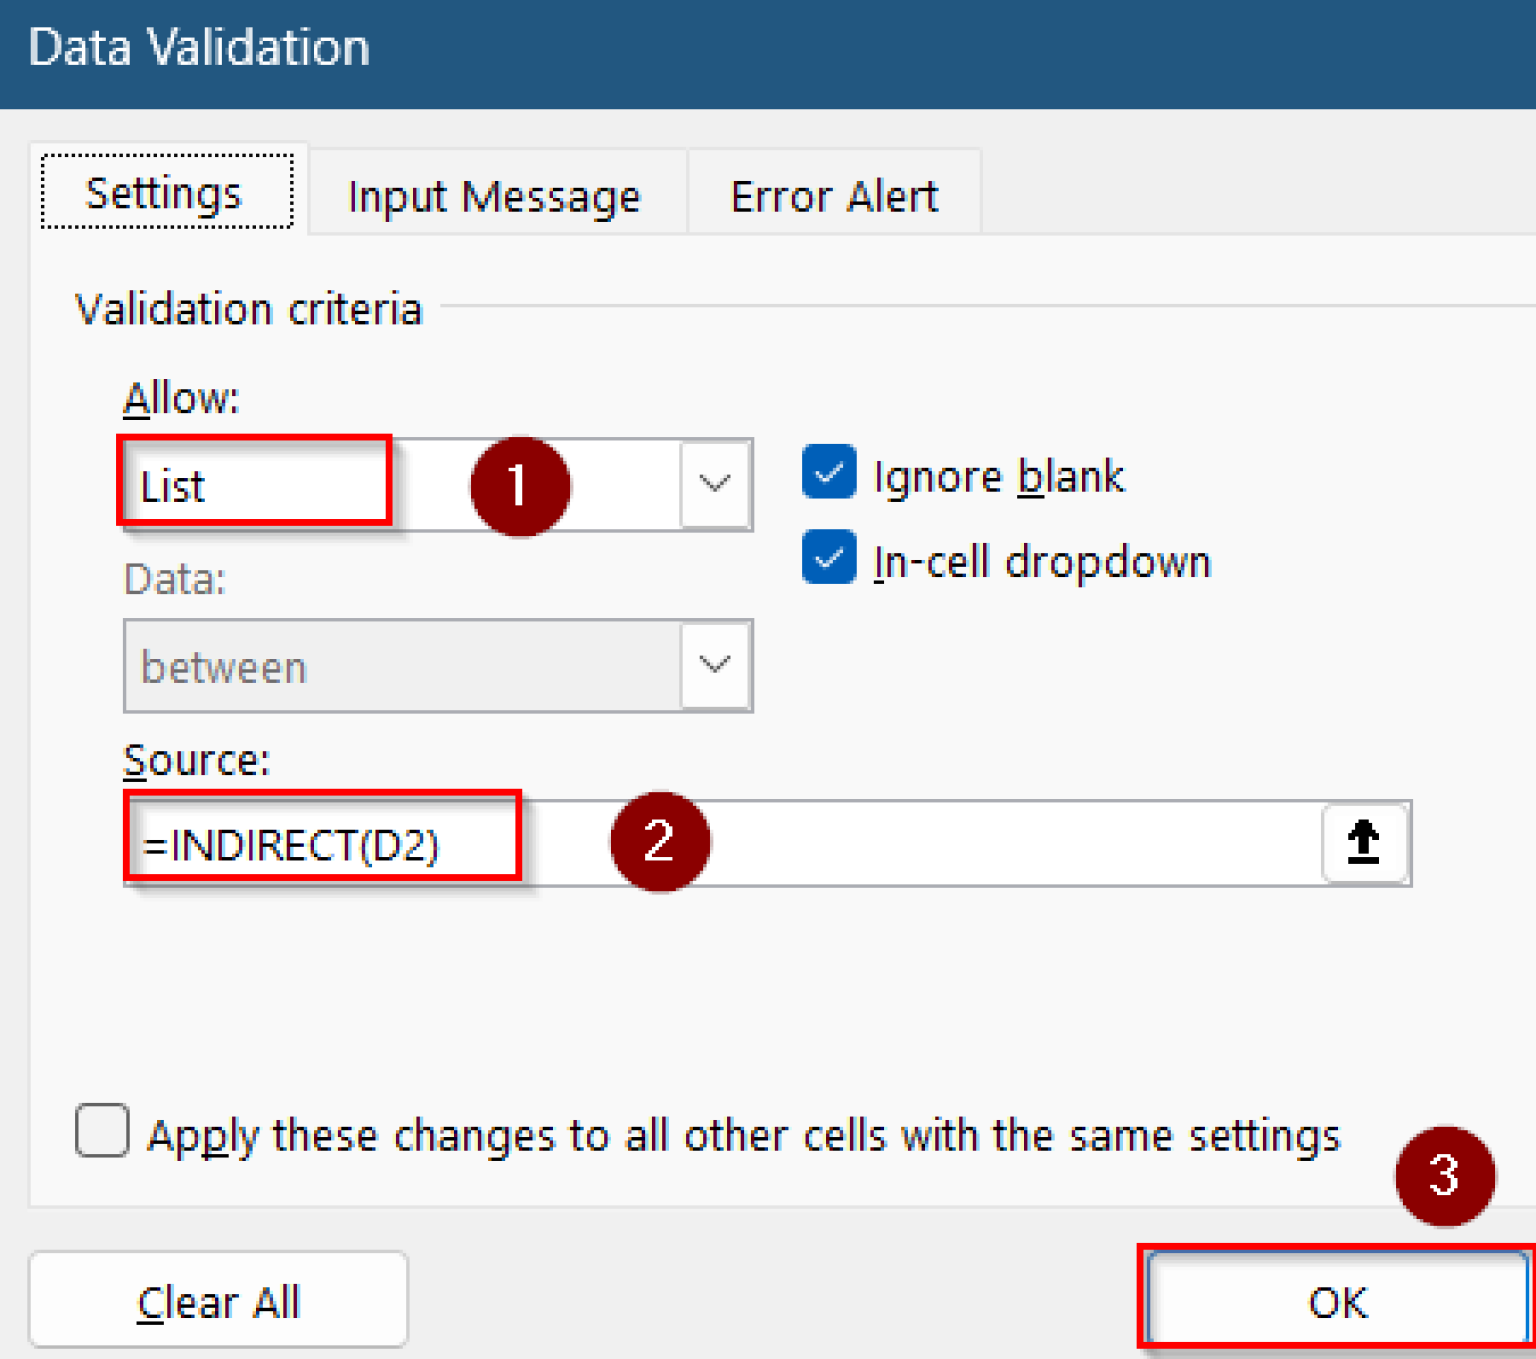Select the Settings tab
Screen dimensions: 1536x1359
click(x=164, y=194)
